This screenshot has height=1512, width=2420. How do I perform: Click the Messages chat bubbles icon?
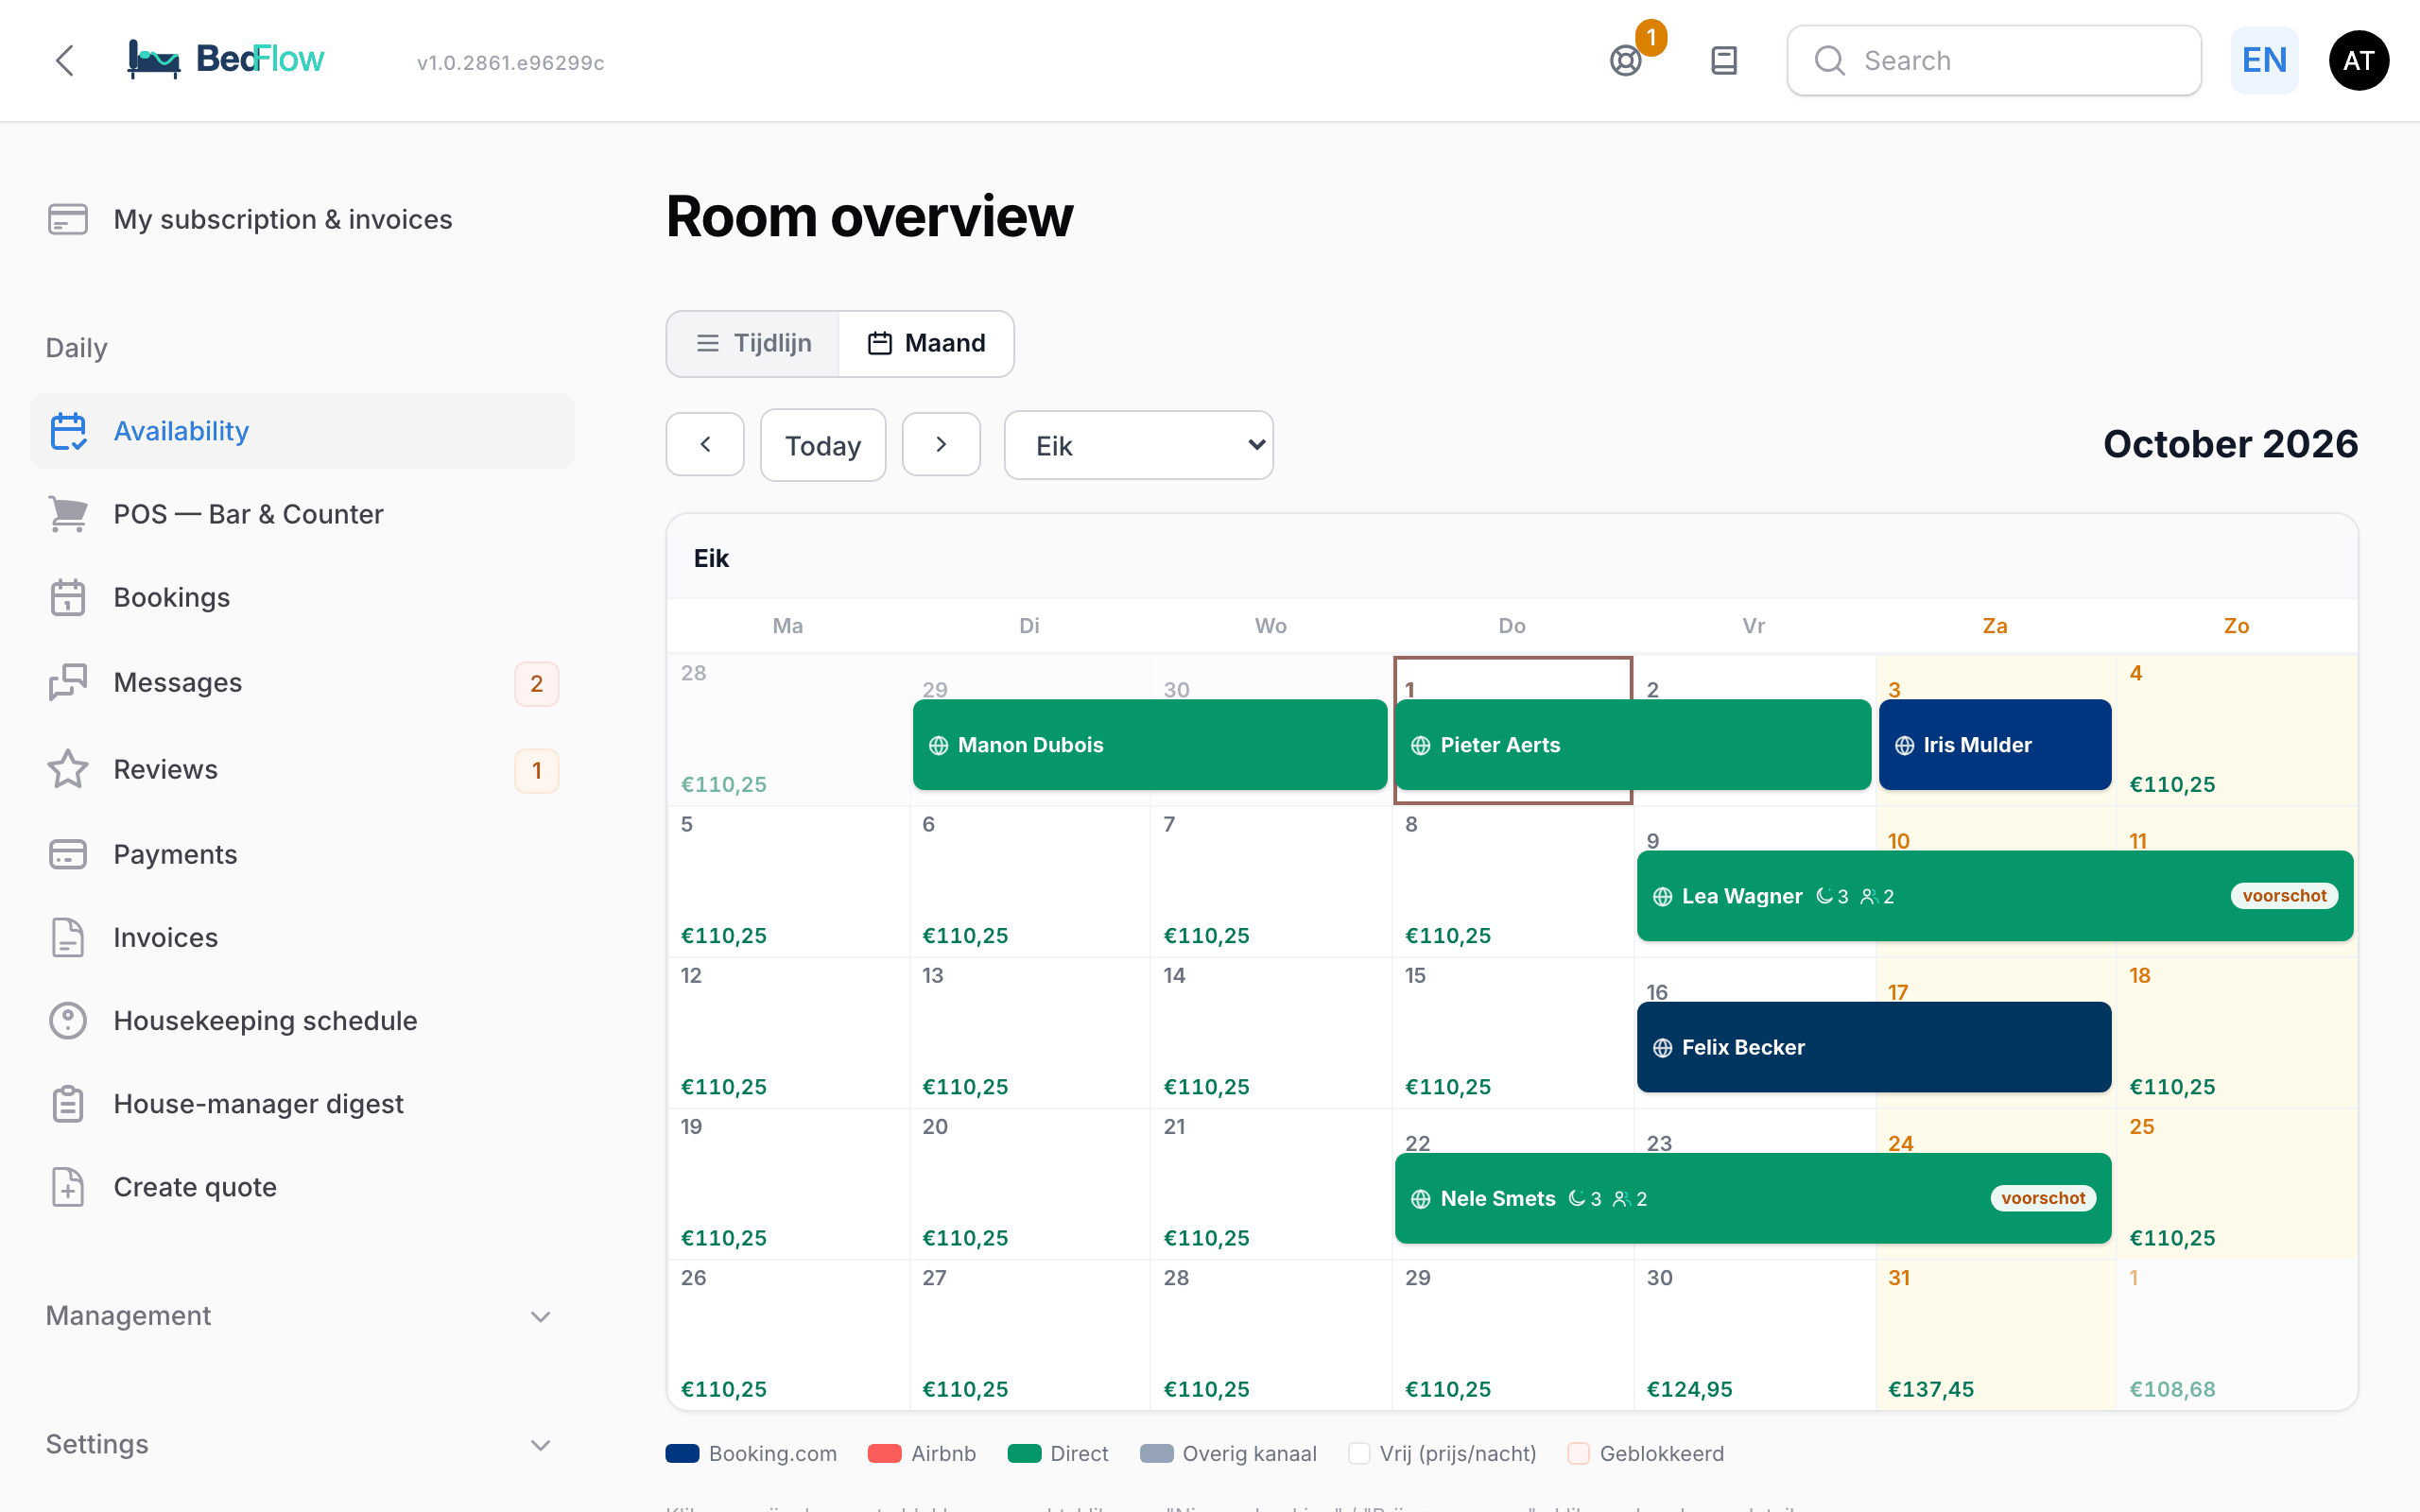(x=68, y=682)
